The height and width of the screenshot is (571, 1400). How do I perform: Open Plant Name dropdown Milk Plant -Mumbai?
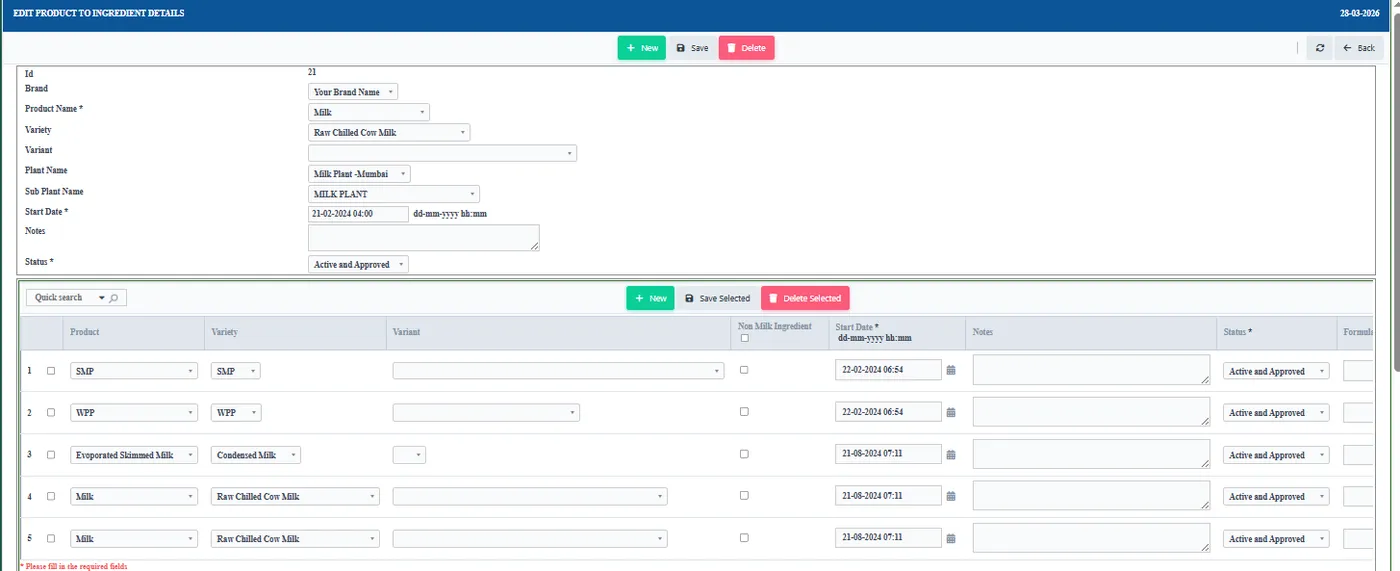359,174
